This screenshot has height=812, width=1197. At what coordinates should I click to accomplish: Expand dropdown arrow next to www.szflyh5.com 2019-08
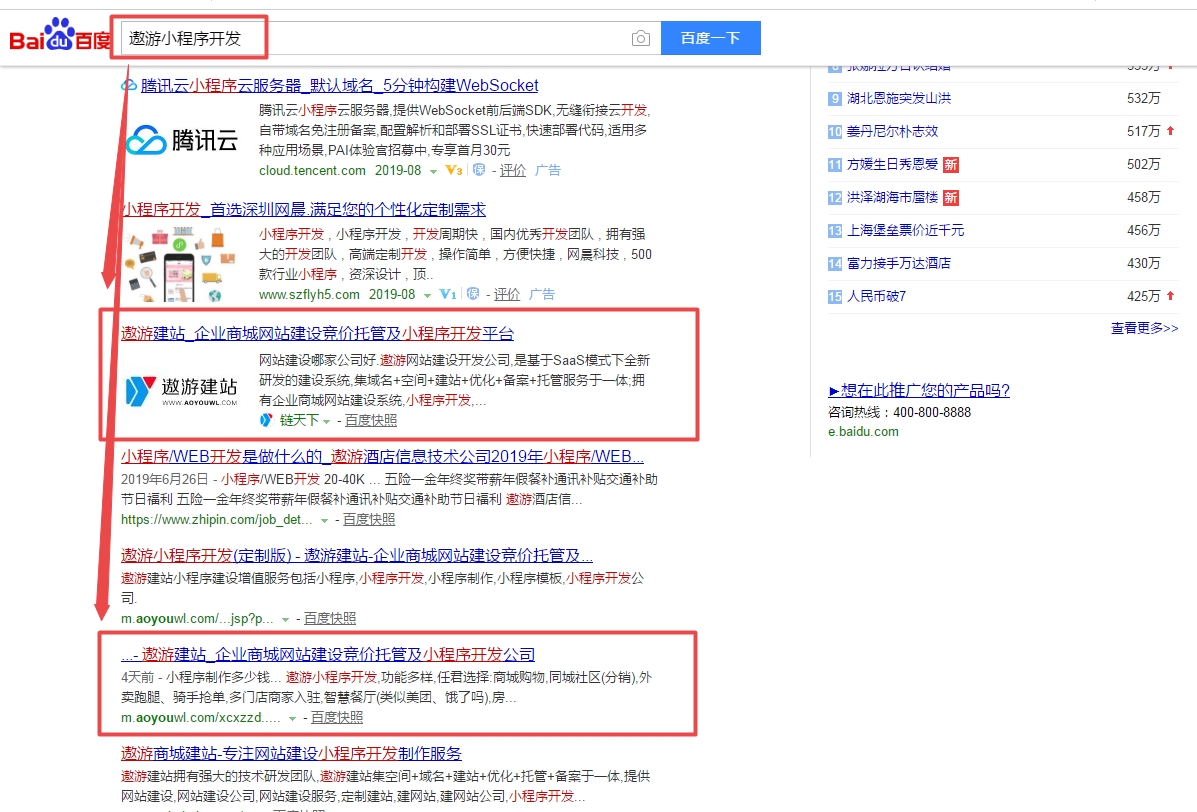tap(428, 295)
